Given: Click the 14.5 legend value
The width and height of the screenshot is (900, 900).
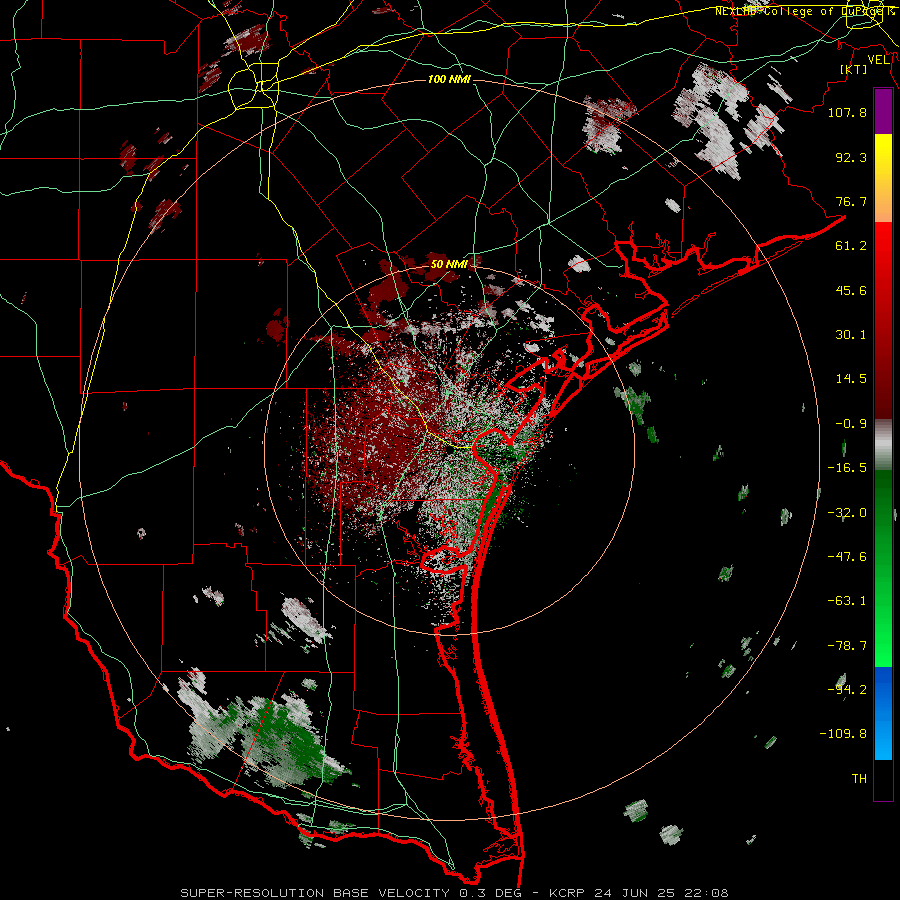Looking at the screenshot, I should pyautogui.click(x=851, y=379).
